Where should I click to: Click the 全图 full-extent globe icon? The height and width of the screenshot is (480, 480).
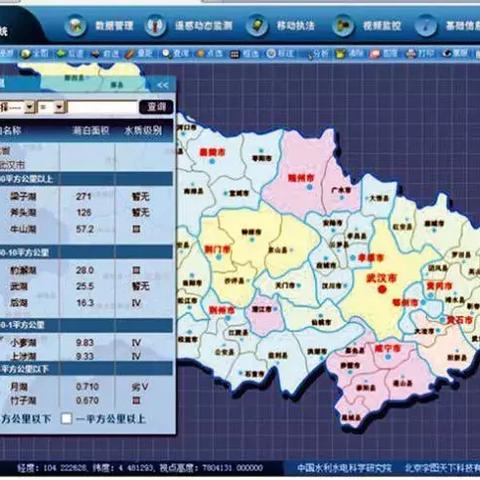pos(25,54)
